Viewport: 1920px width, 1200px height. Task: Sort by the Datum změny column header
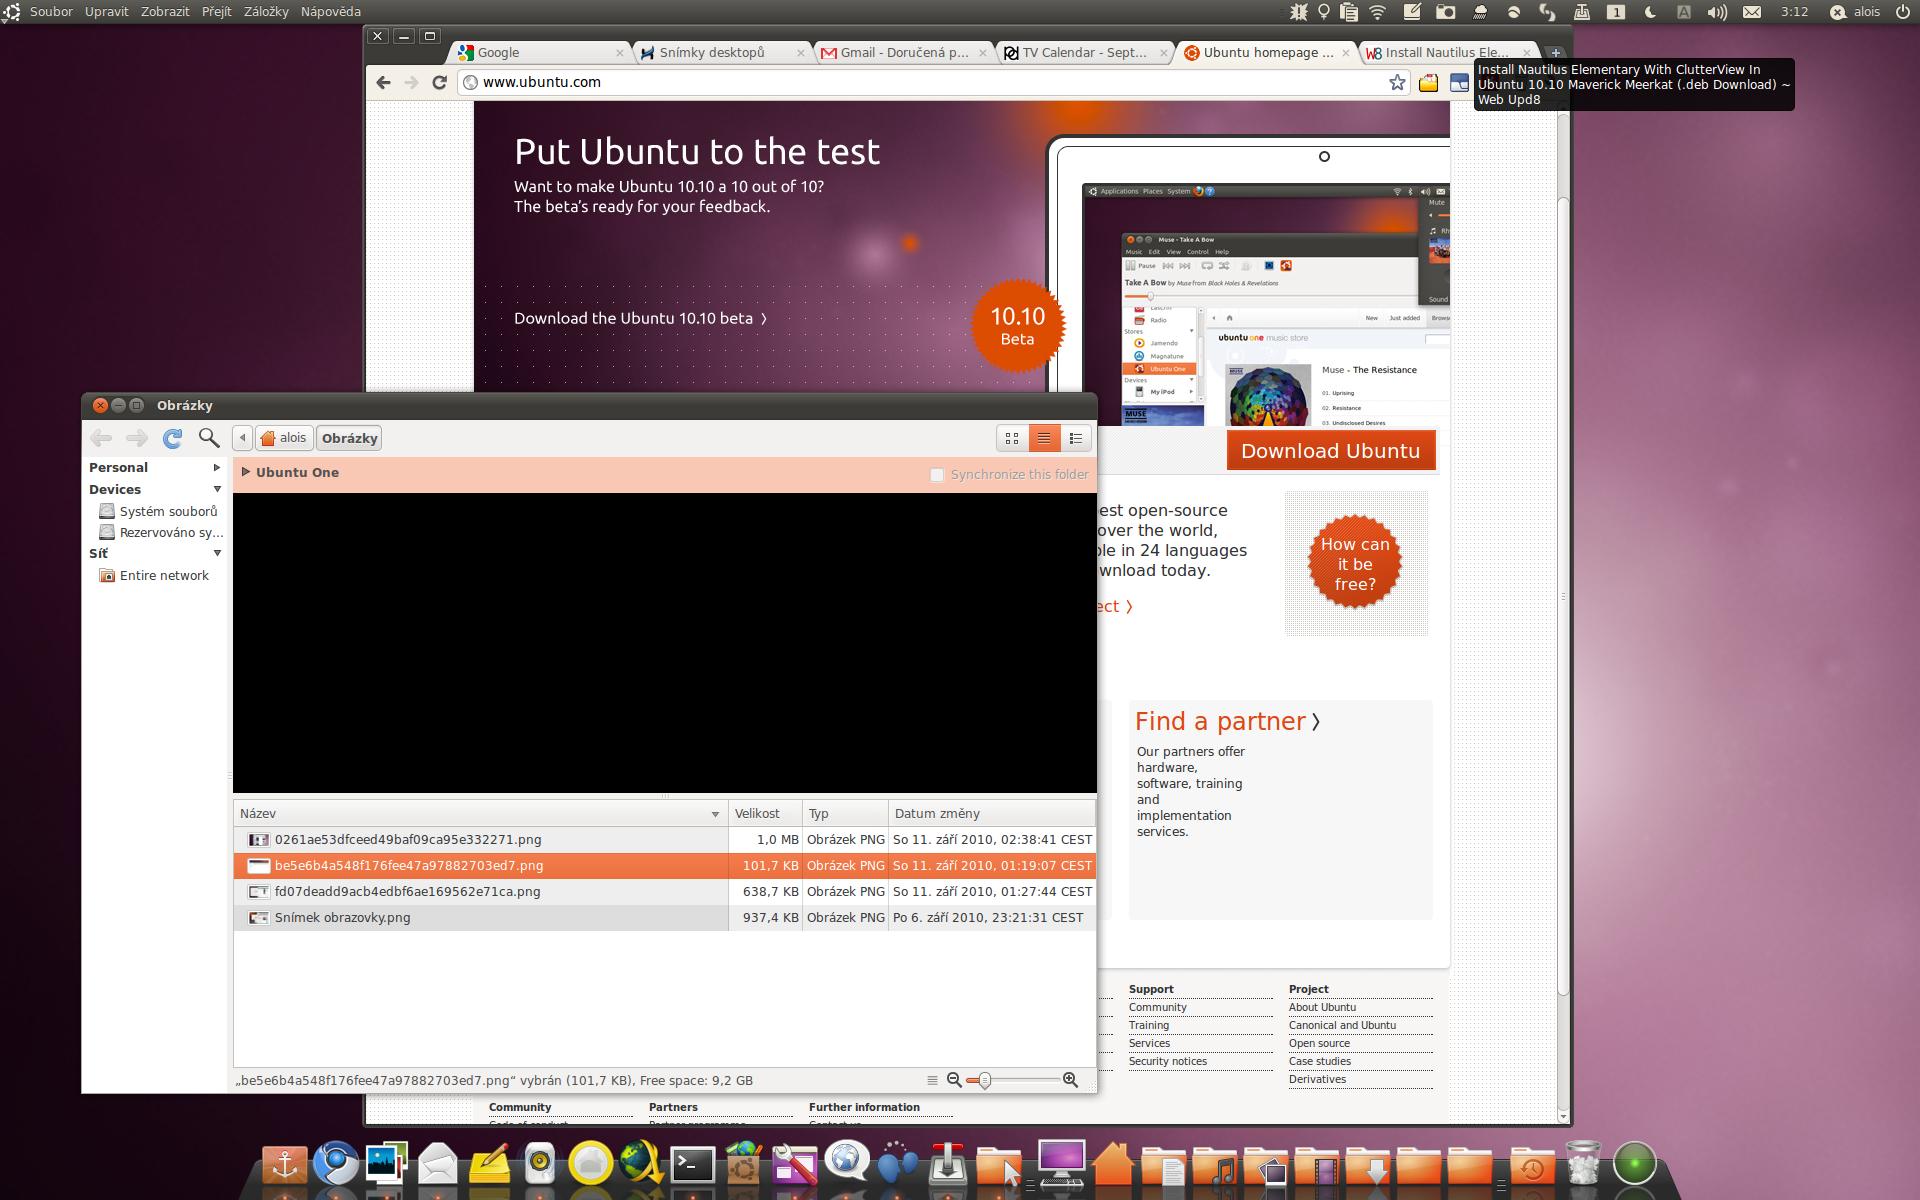click(991, 814)
